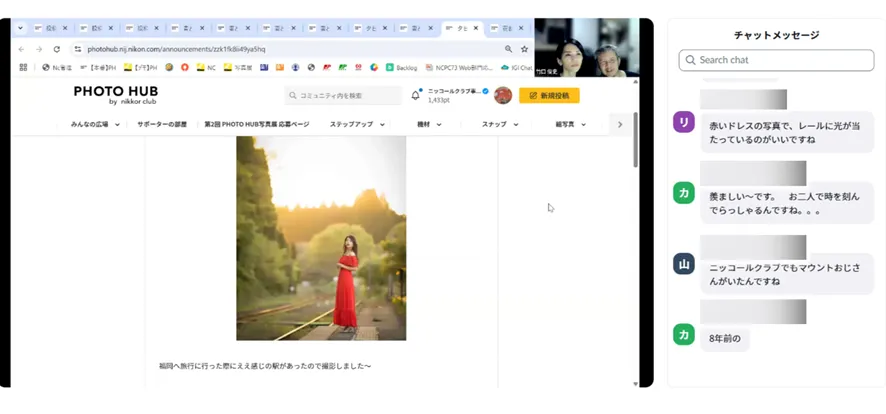Open the NCPC73 Web部門 bookmark
This screenshot has height=414, width=886.
coord(459,67)
